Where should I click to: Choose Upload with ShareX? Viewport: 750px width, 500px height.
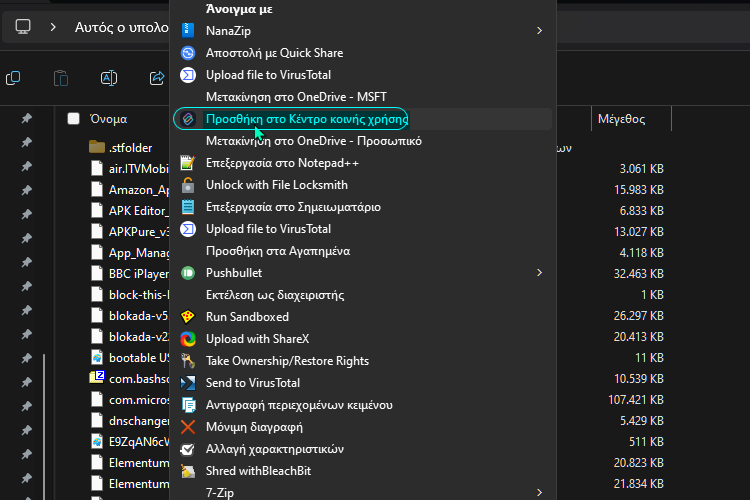[257, 339]
